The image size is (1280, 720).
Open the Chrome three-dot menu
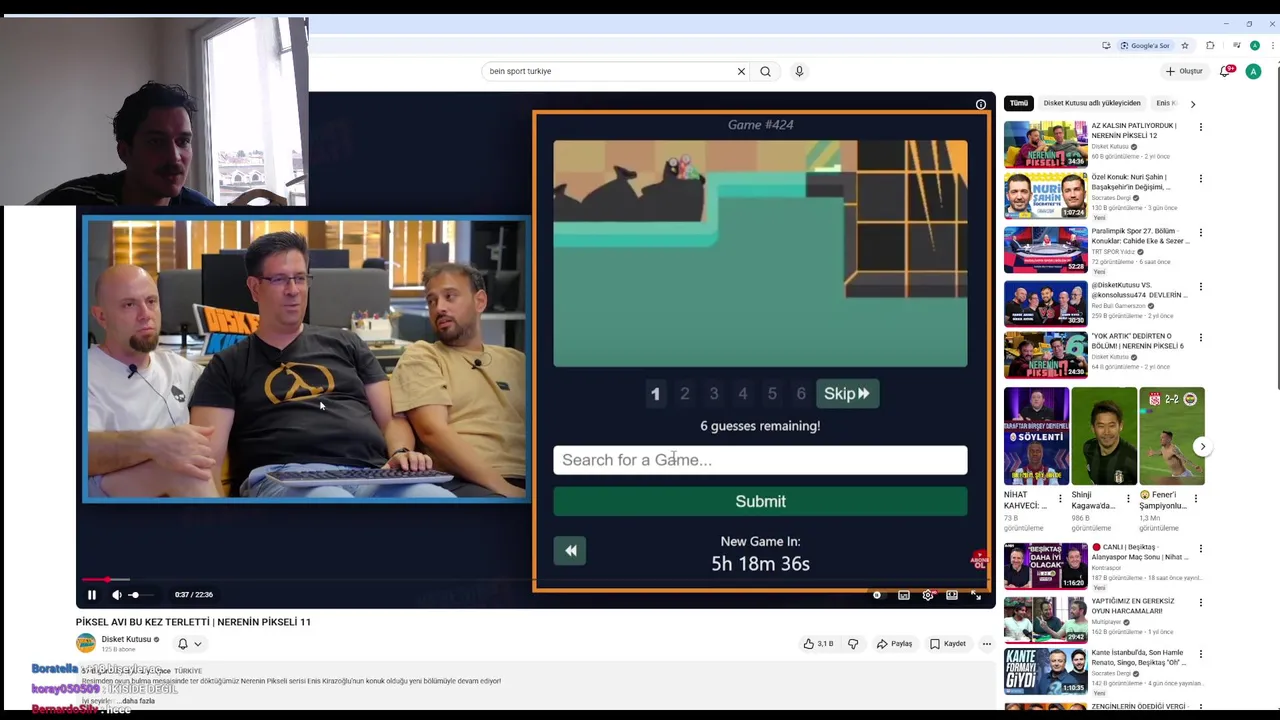tap(1271, 45)
